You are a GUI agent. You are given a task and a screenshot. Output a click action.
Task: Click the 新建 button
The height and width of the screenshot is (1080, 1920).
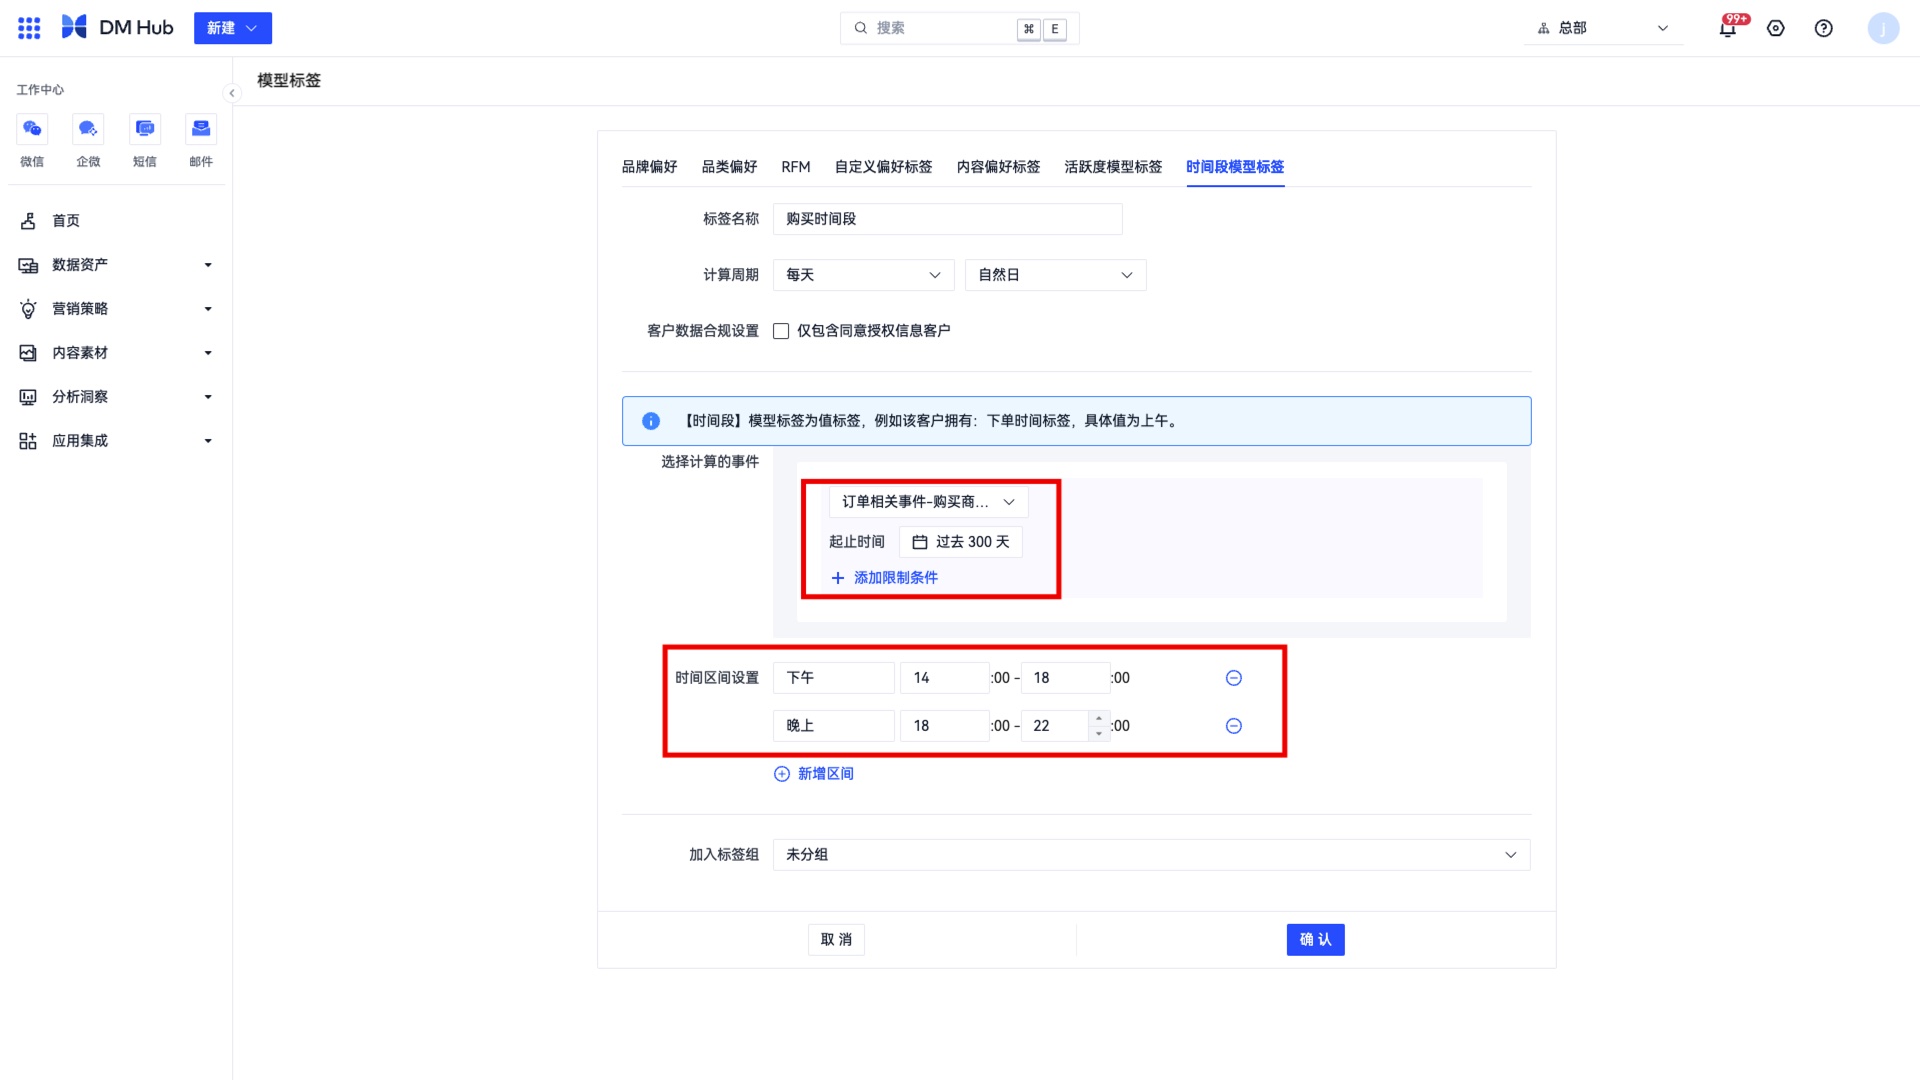tap(233, 28)
